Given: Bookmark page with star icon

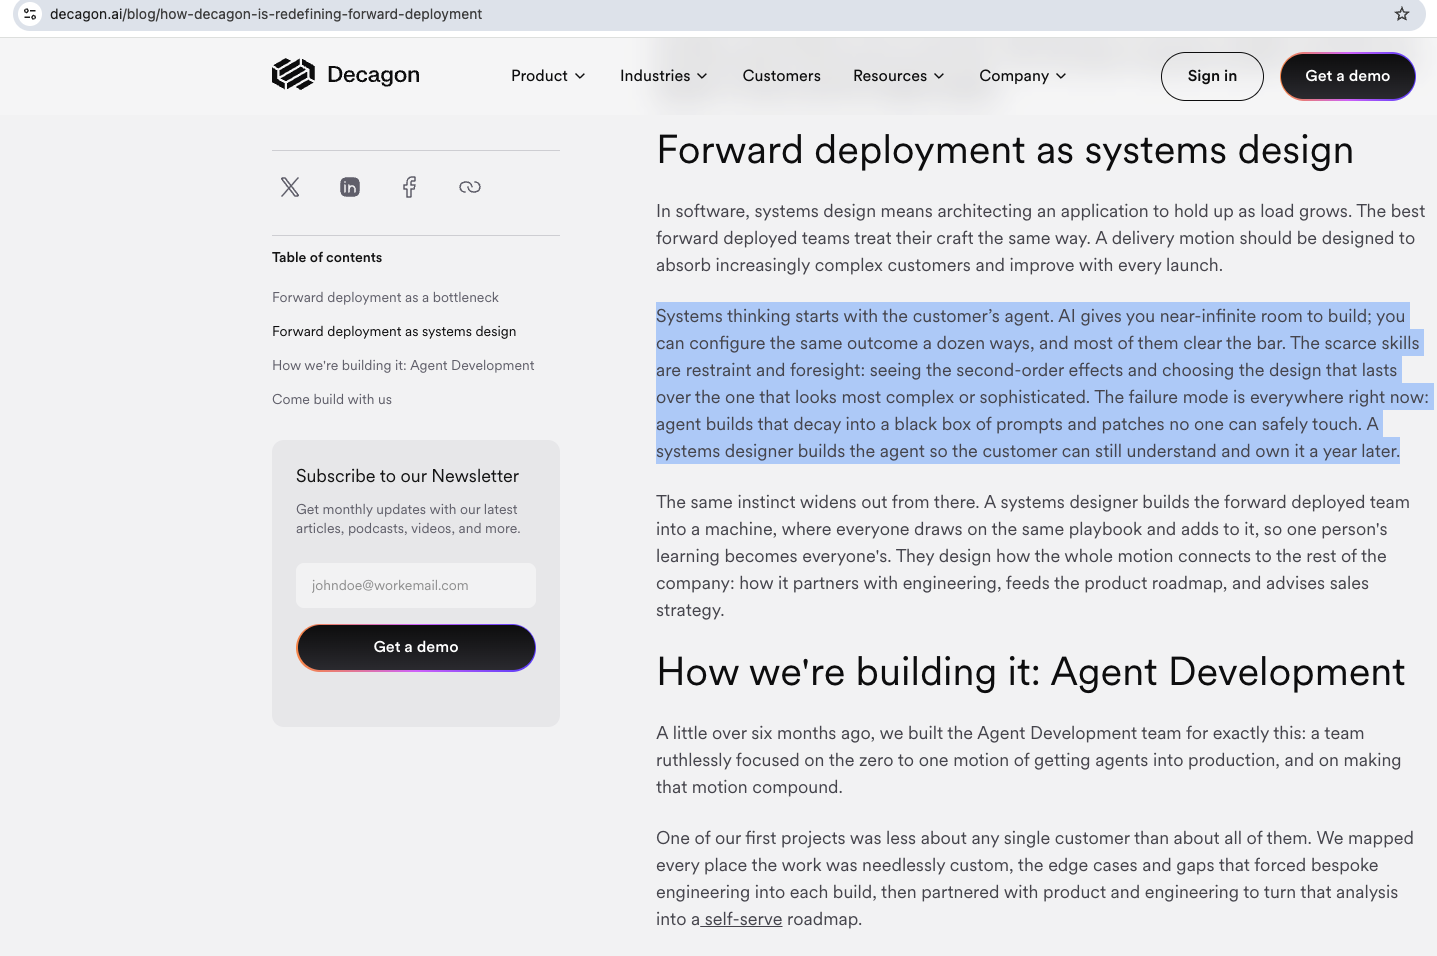Looking at the screenshot, I should 1402,14.
